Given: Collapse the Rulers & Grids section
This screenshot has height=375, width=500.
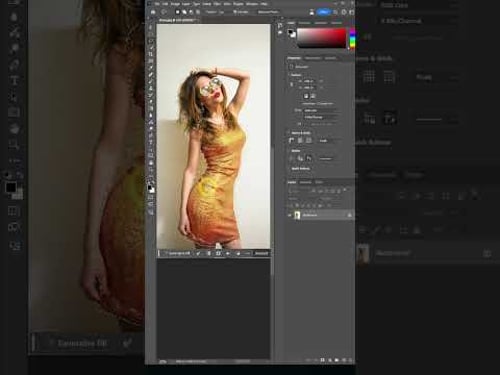Looking at the screenshot, I should point(289,133).
